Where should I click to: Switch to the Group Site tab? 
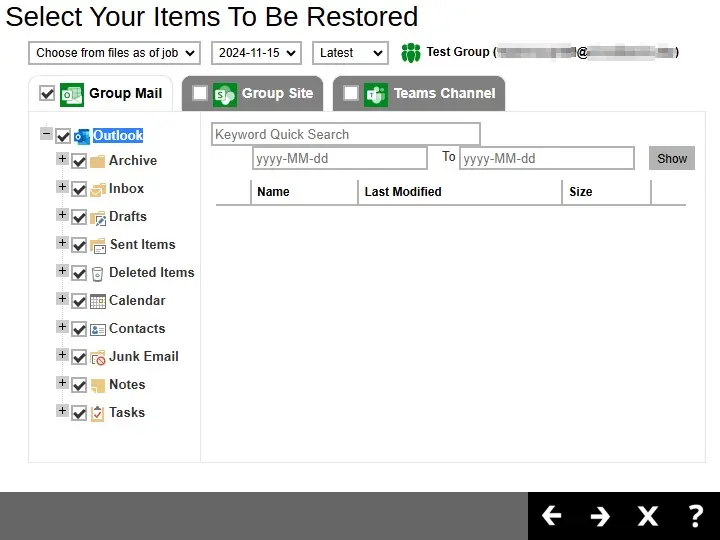pyautogui.click(x=276, y=93)
